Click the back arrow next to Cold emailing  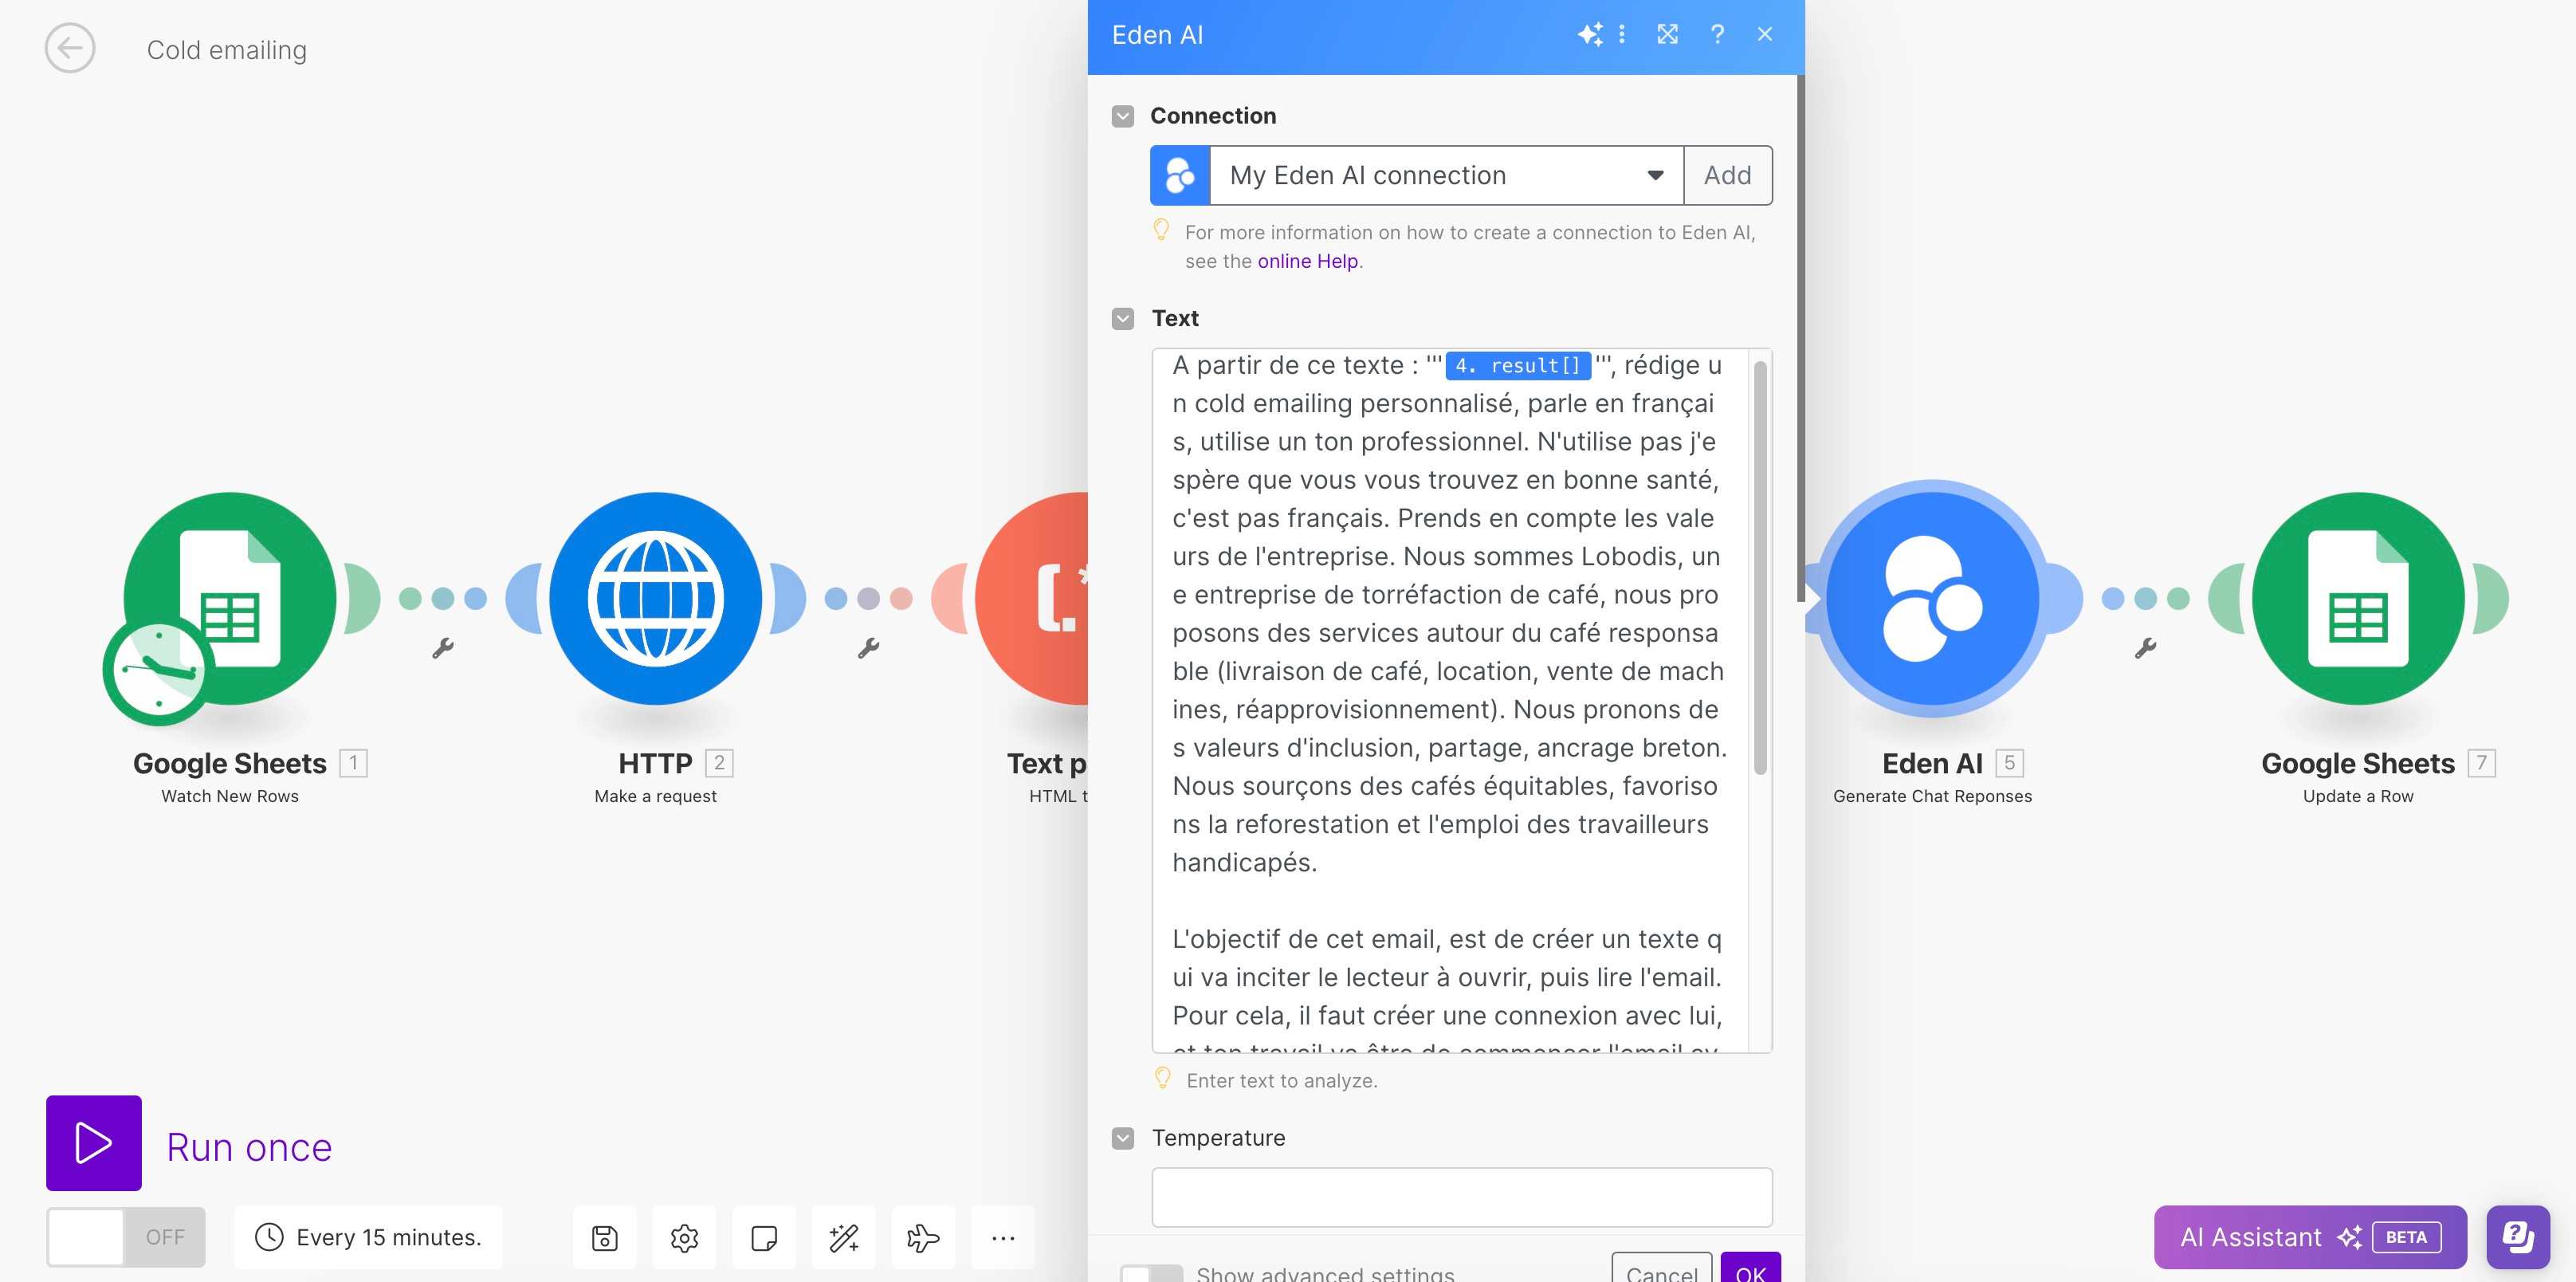[x=69, y=48]
